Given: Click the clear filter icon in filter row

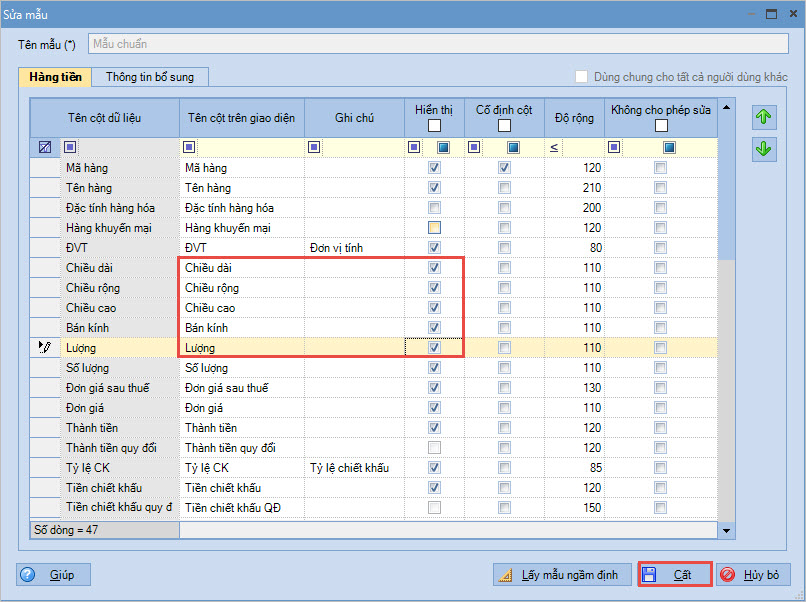Looking at the screenshot, I should pyautogui.click(x=44, y=148).
